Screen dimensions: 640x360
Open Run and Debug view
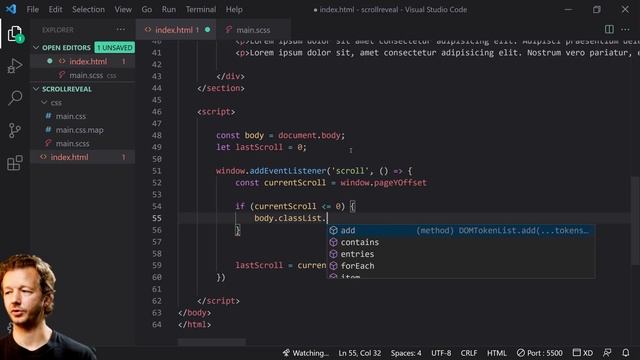point(15,66)
